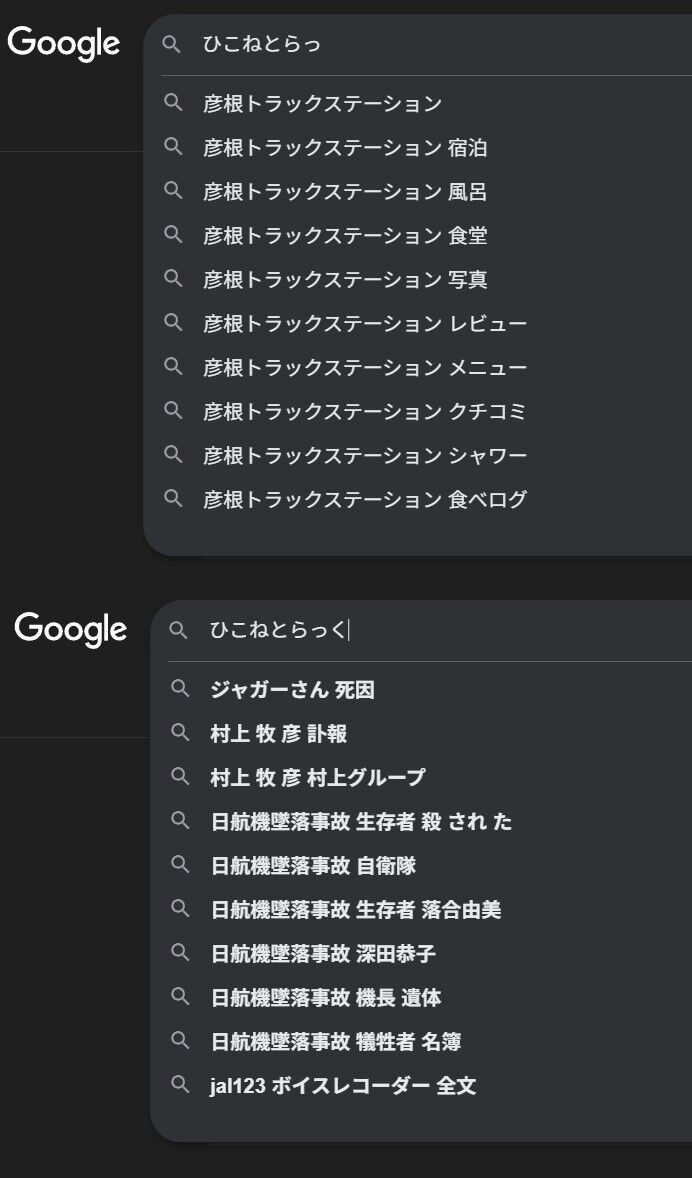Select suggestion 彦根トラックステーション 写真
Viewport: 692px width, 1178px height.
345,279
